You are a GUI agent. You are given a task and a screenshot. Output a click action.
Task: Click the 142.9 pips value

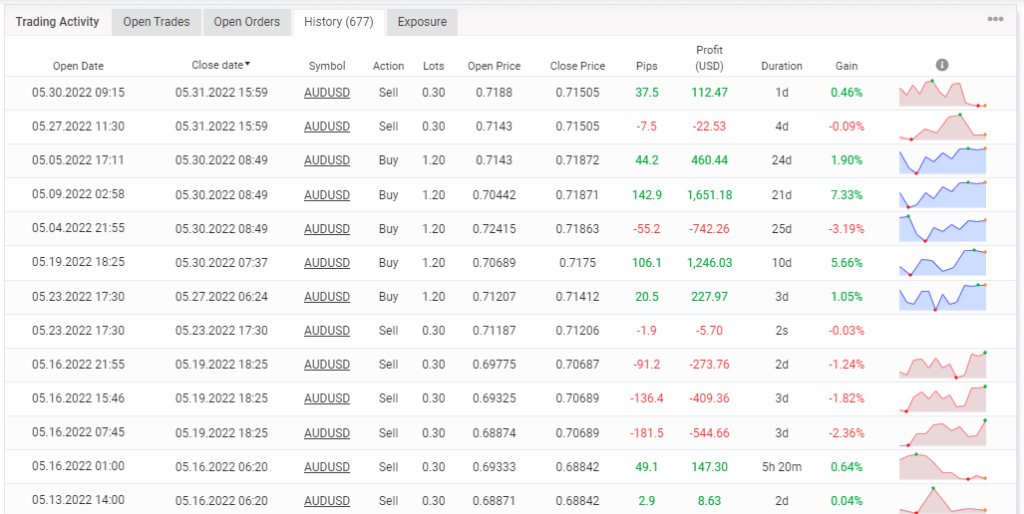tap(647, 195)
